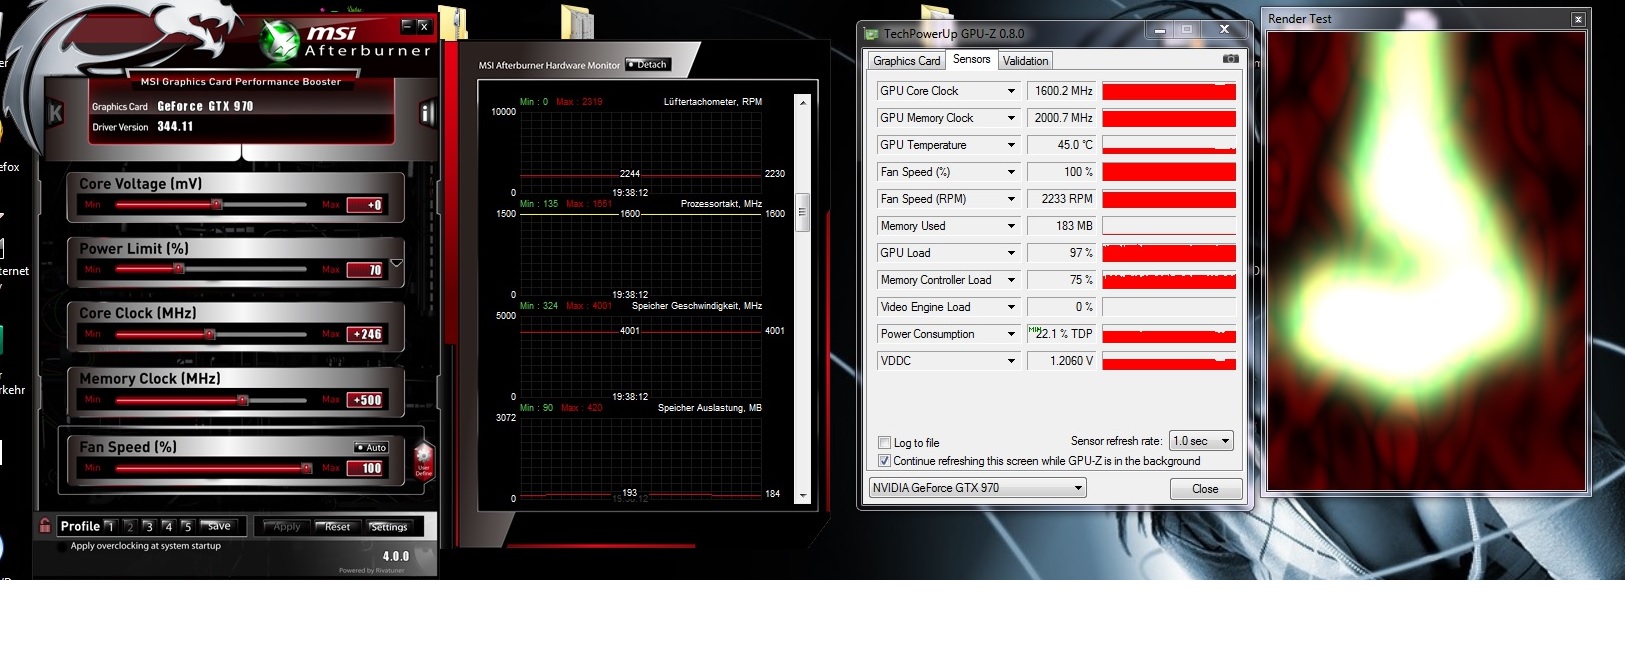
Task: Take a GPU-Z screenshot with camera icon
Action: 1230,59
